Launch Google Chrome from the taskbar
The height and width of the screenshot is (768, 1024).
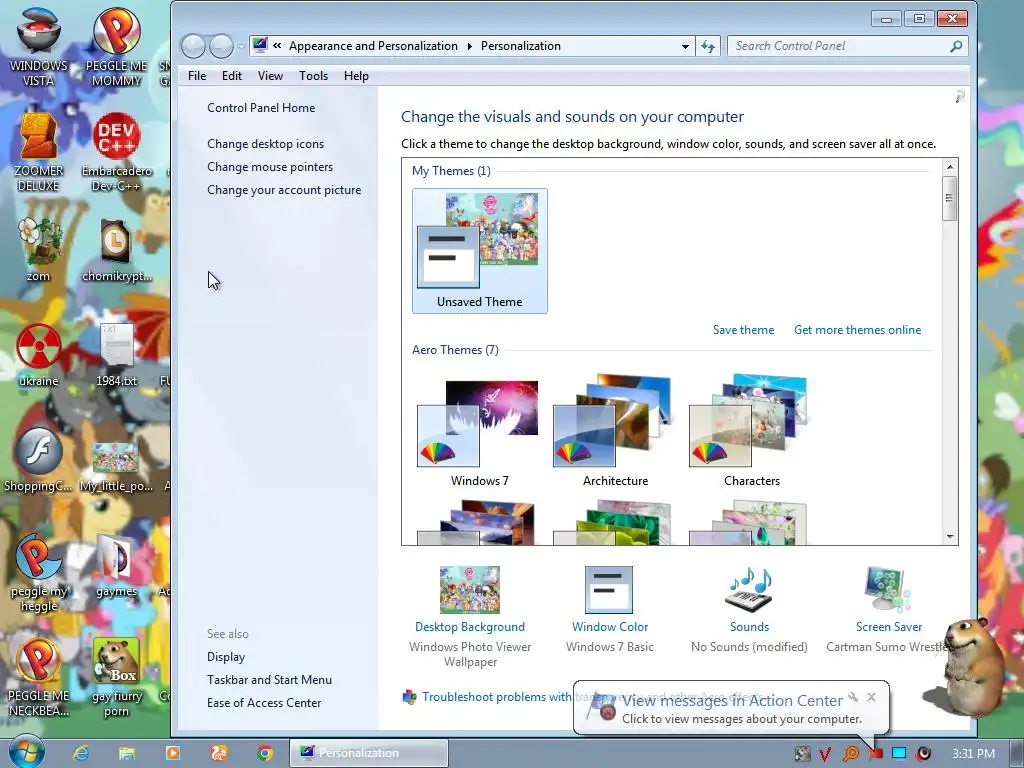coord(264,753)
